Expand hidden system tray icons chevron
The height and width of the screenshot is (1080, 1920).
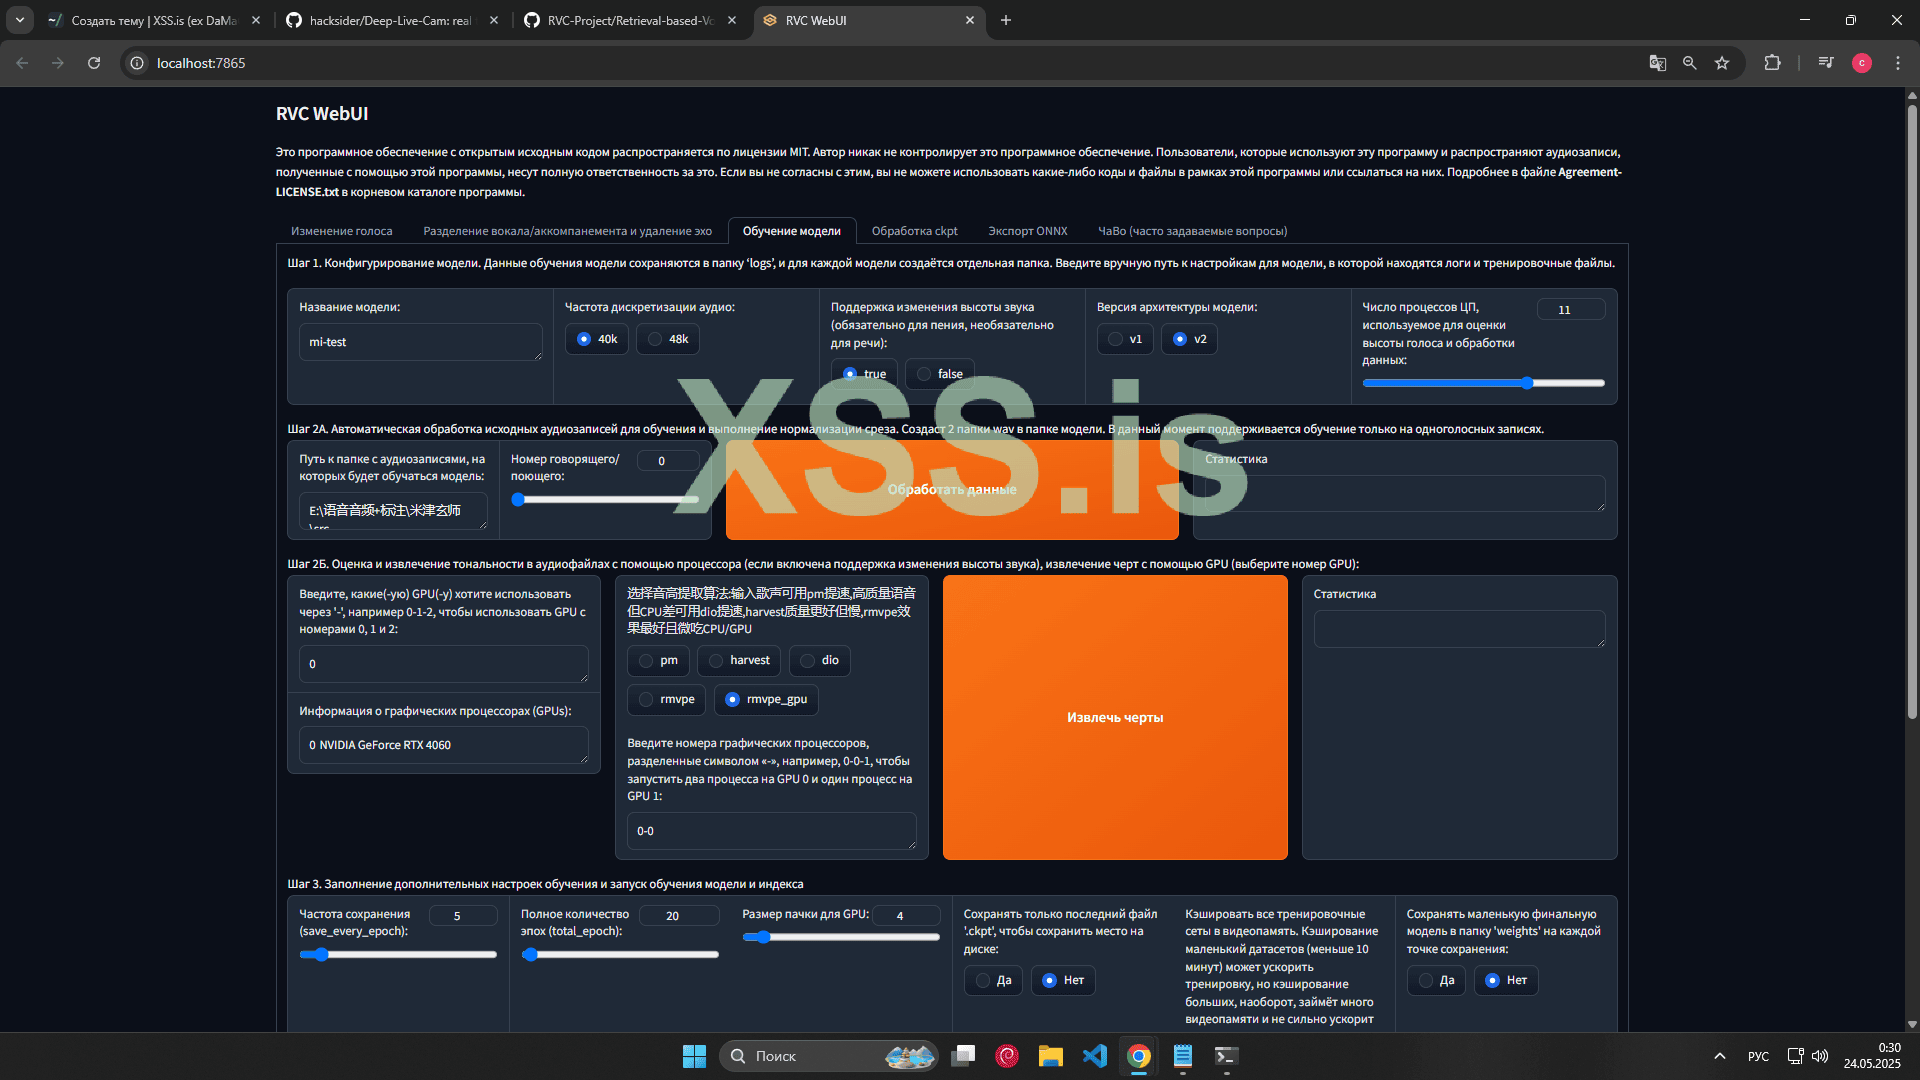pyautogui.click(x=1719, y=1056)
